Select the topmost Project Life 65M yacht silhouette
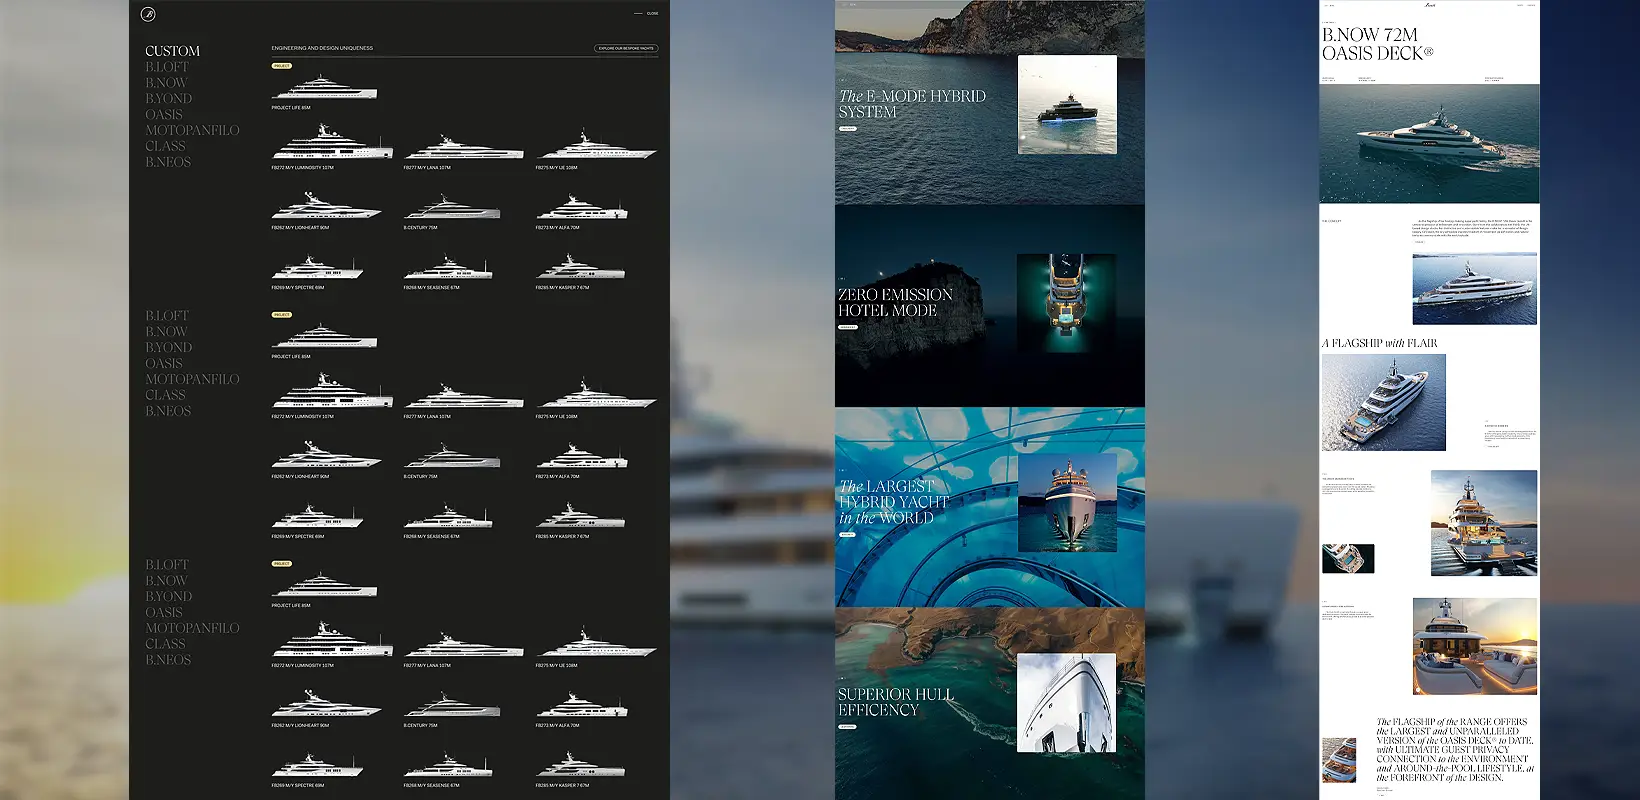1640x800 pixels. pos(324,88)
